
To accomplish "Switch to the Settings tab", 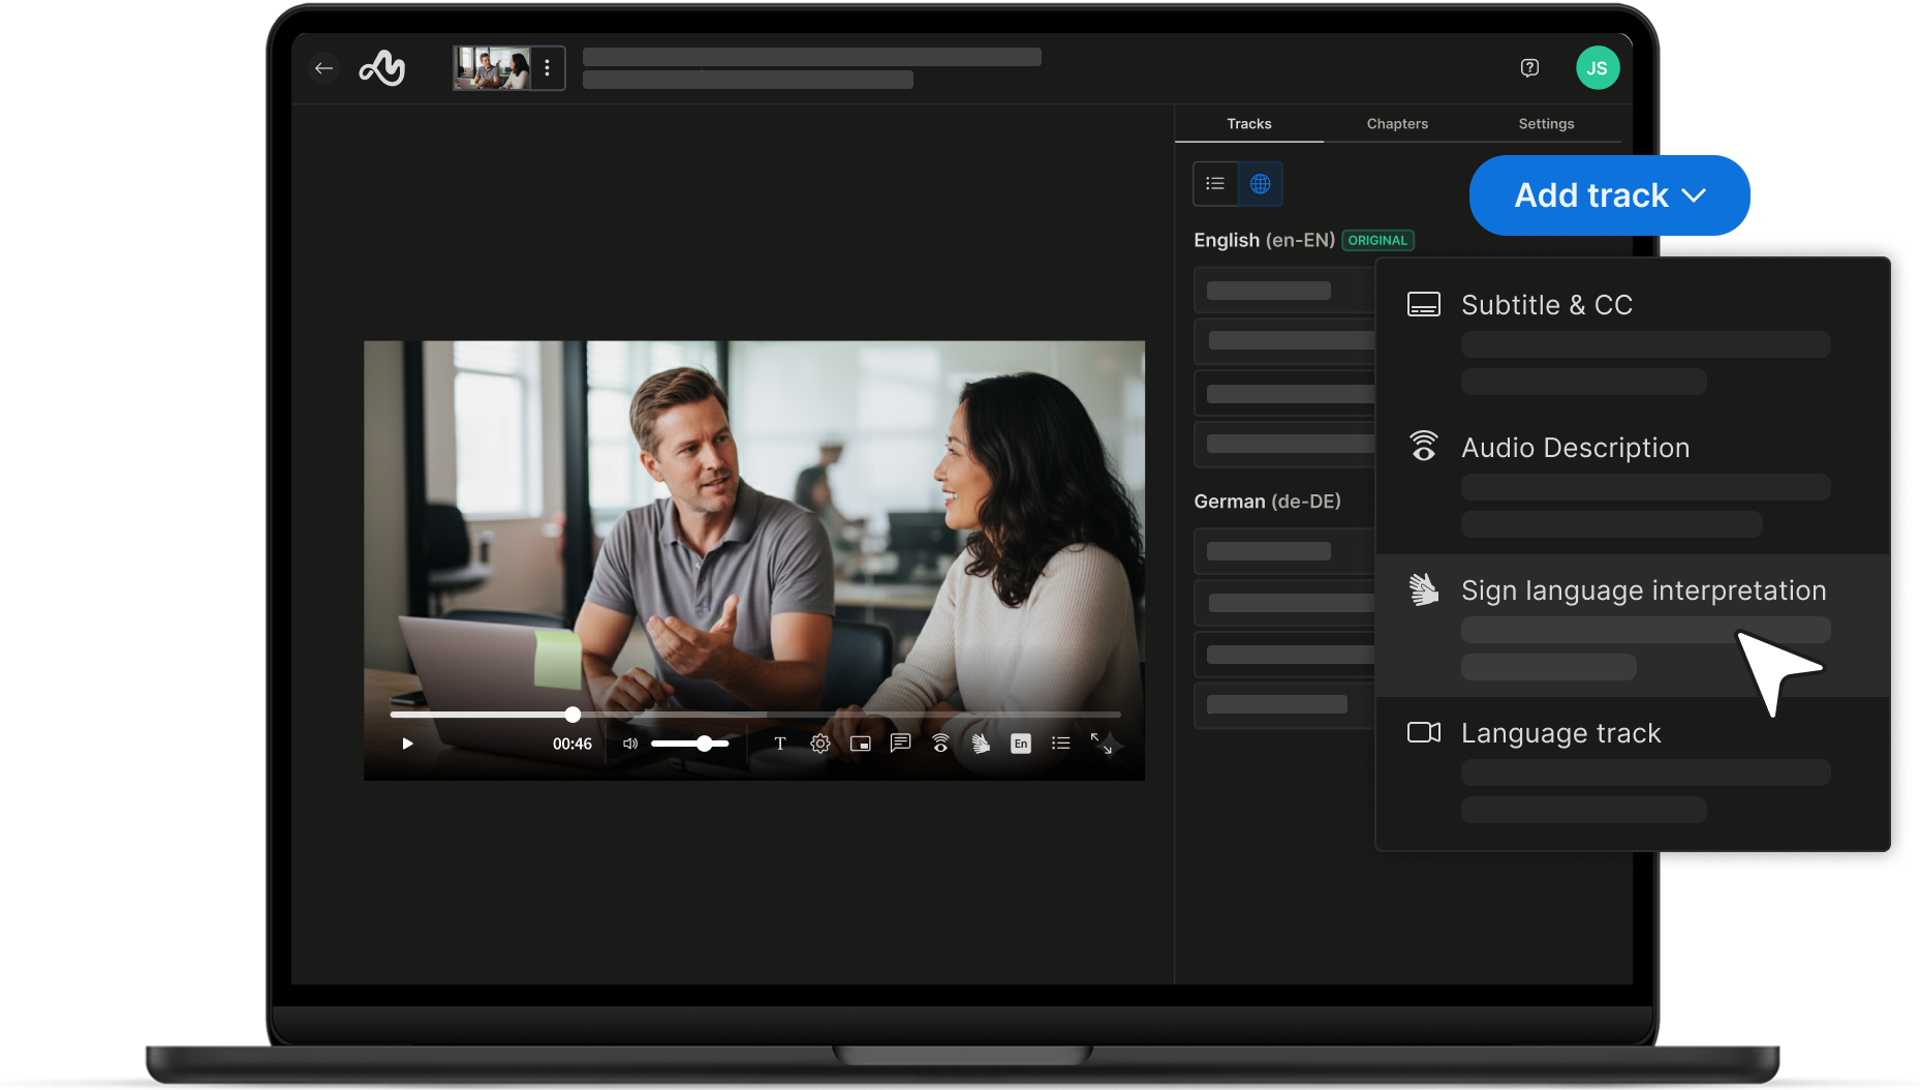I will 1546,124.
